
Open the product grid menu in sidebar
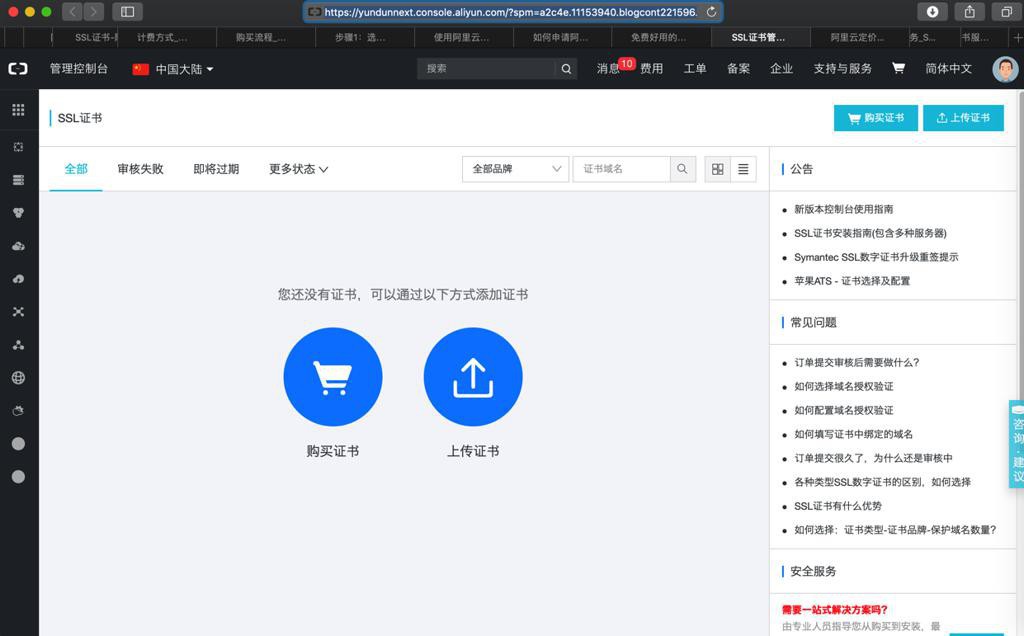[18, 110]
